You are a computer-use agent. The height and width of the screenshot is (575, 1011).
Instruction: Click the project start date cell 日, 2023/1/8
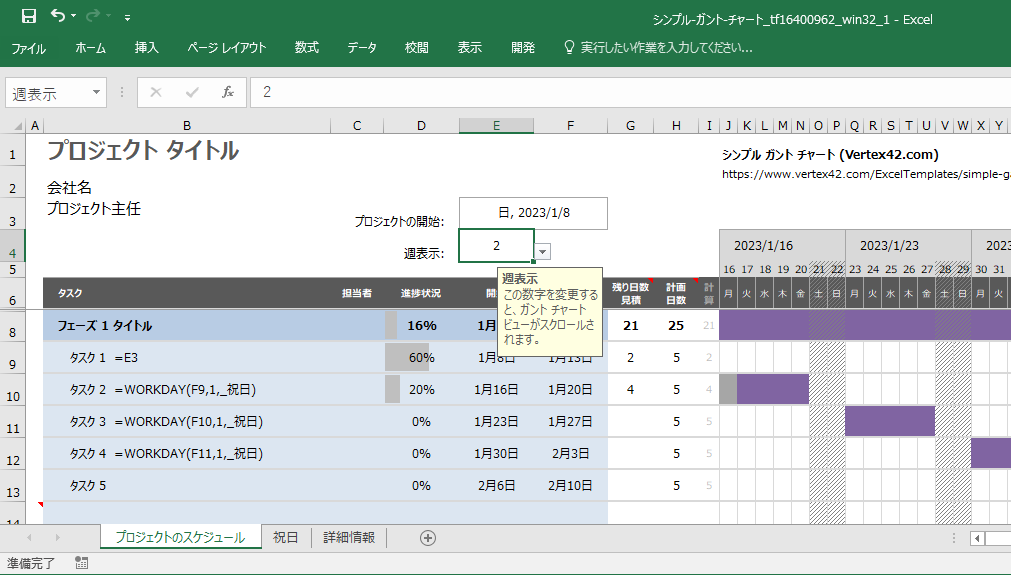point(533,213)
